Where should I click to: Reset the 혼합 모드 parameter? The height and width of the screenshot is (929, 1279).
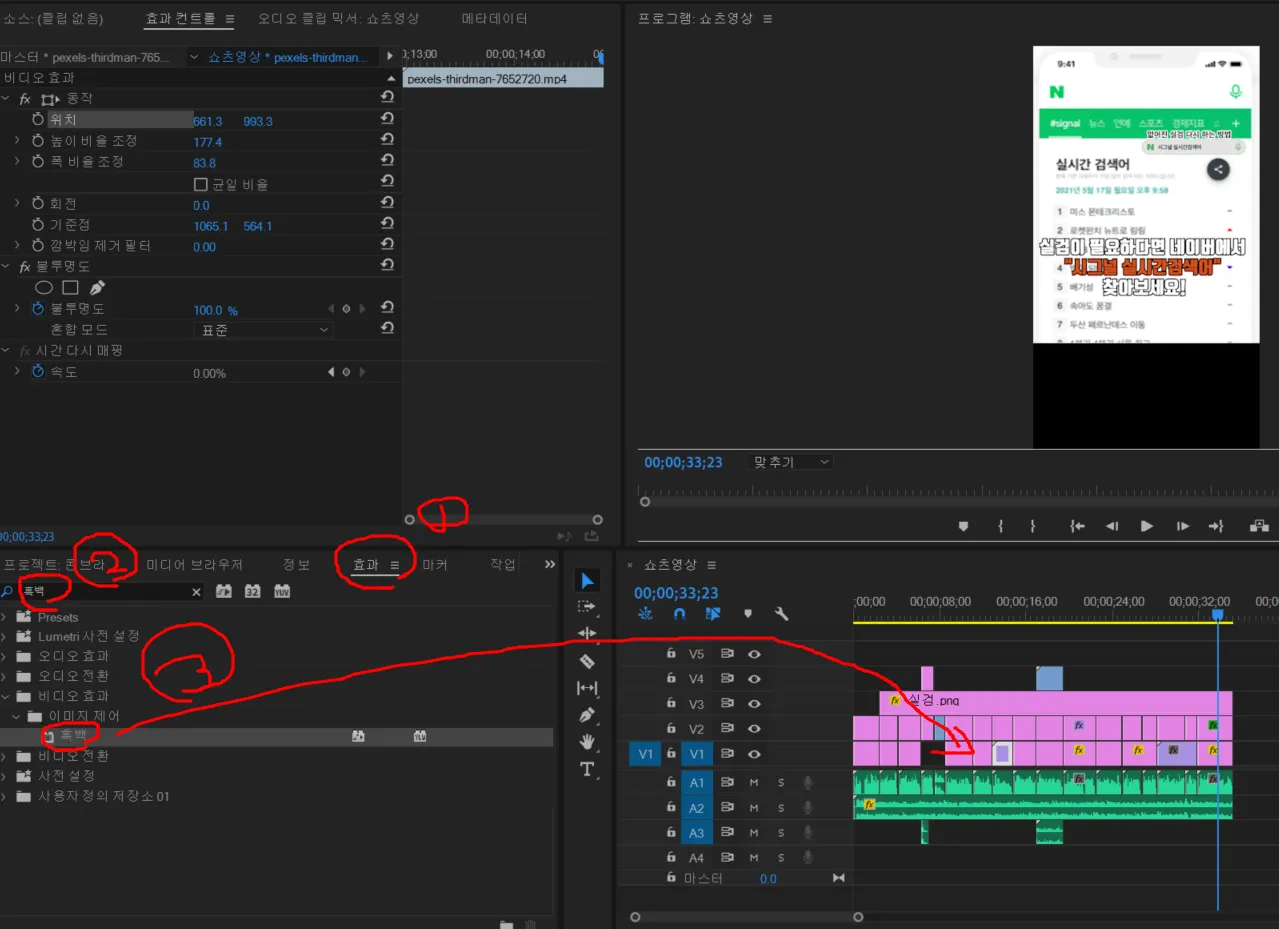point(387,328)
